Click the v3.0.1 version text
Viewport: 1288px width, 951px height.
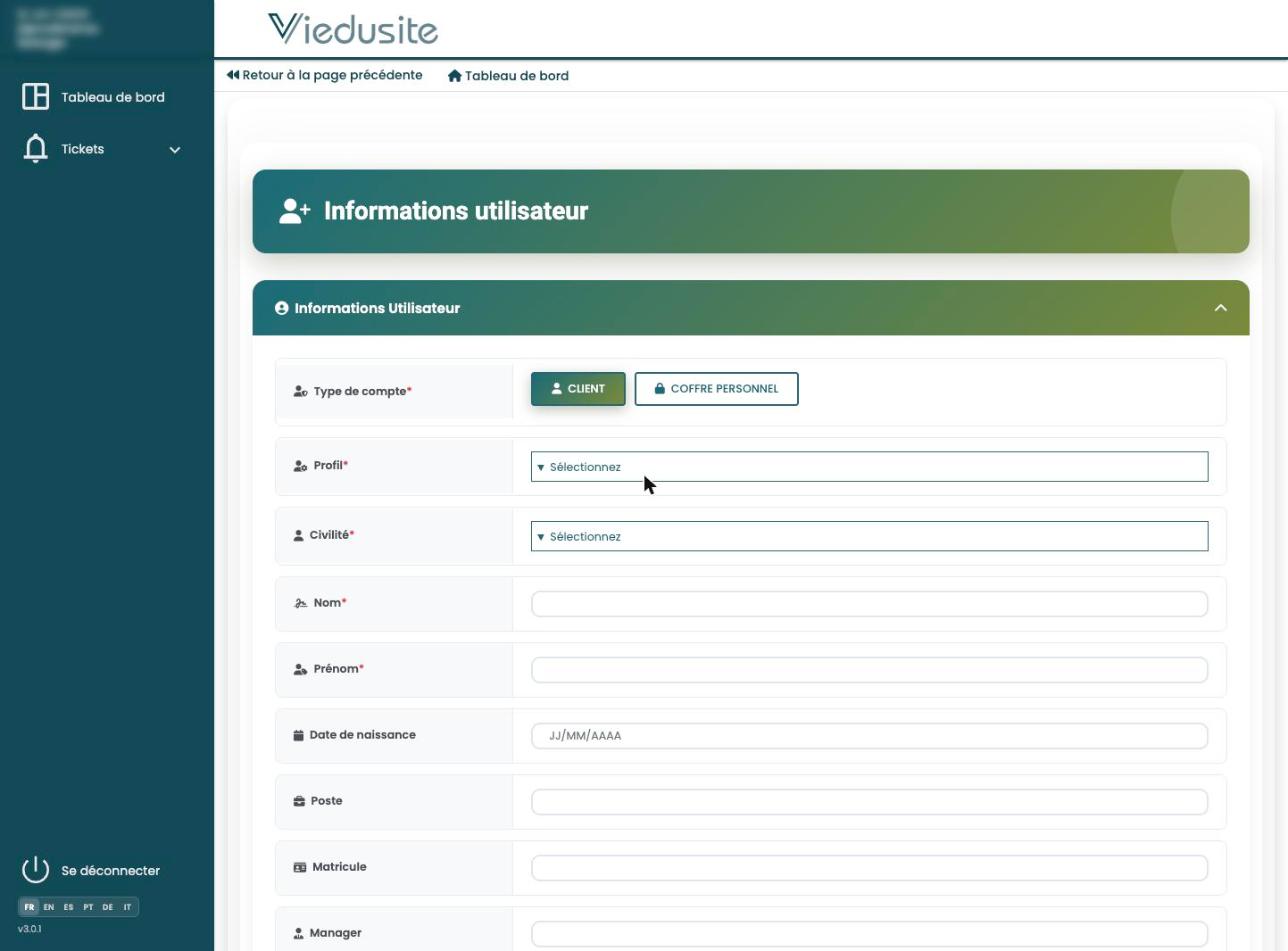[29, 929]
